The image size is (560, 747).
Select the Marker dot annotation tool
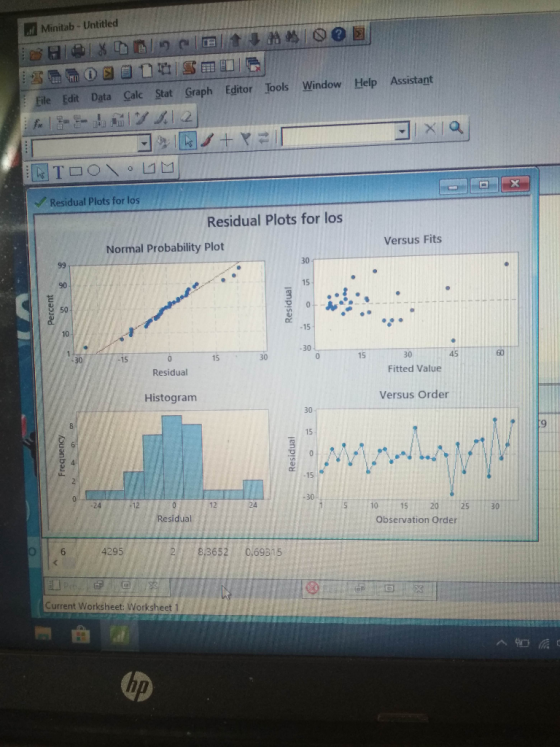pyautogui.click(x=130, y=169)
